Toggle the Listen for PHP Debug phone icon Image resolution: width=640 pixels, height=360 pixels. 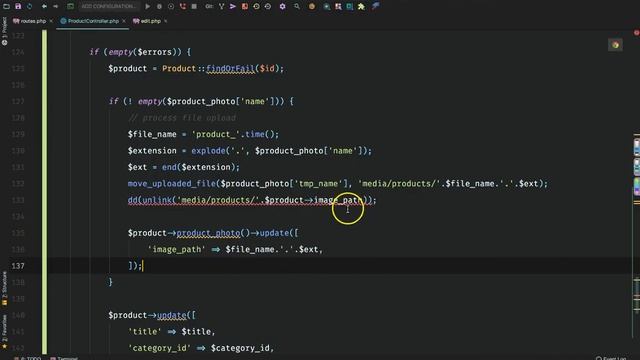click(x=182, y=6)
